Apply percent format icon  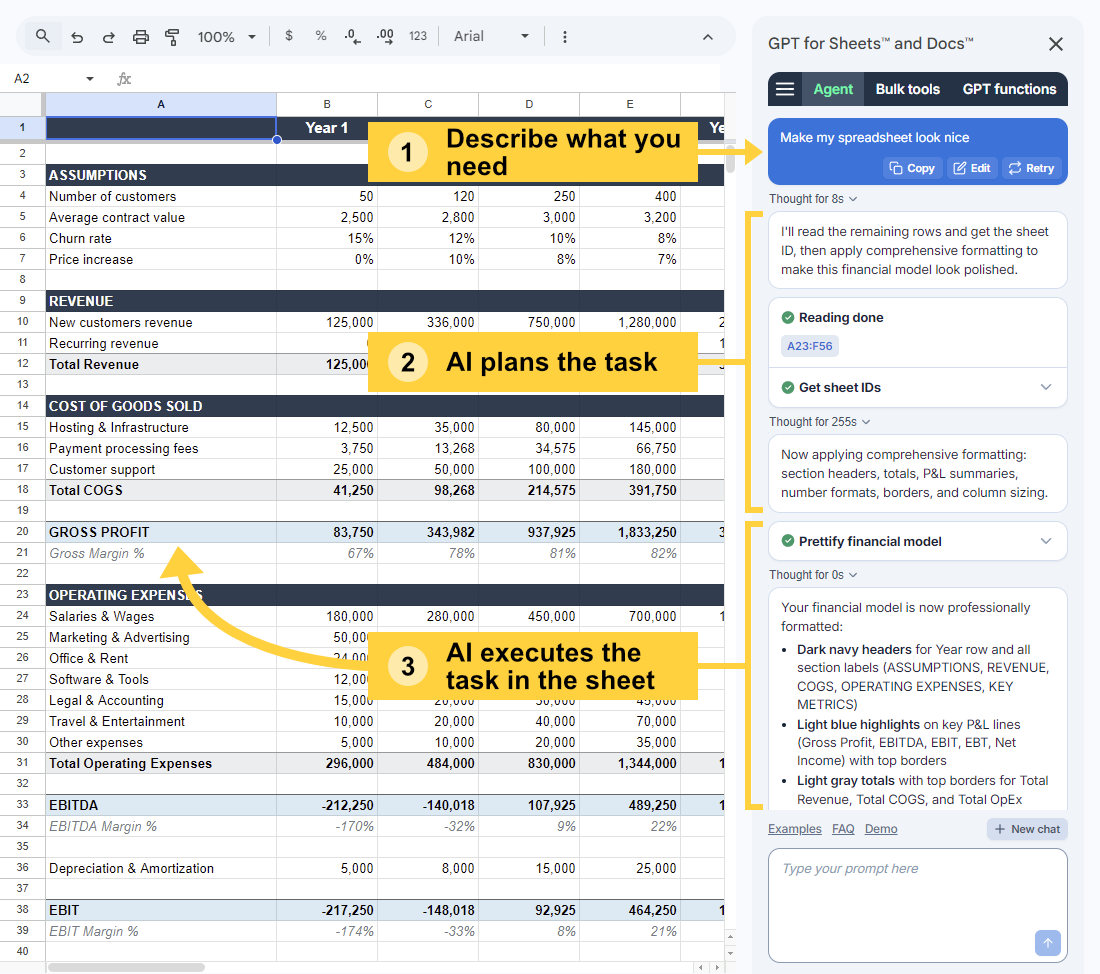(x=320, y=36)
